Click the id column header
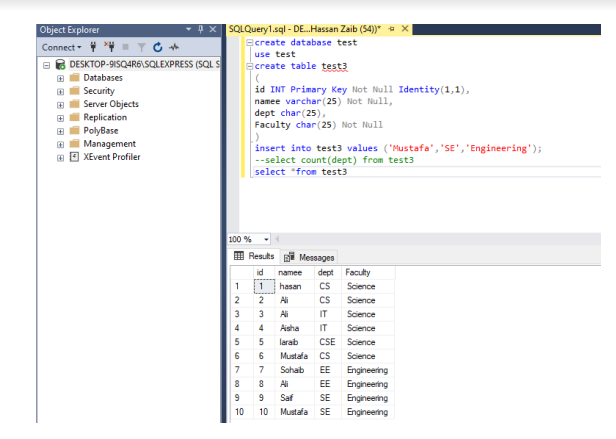 coord(264,272)
